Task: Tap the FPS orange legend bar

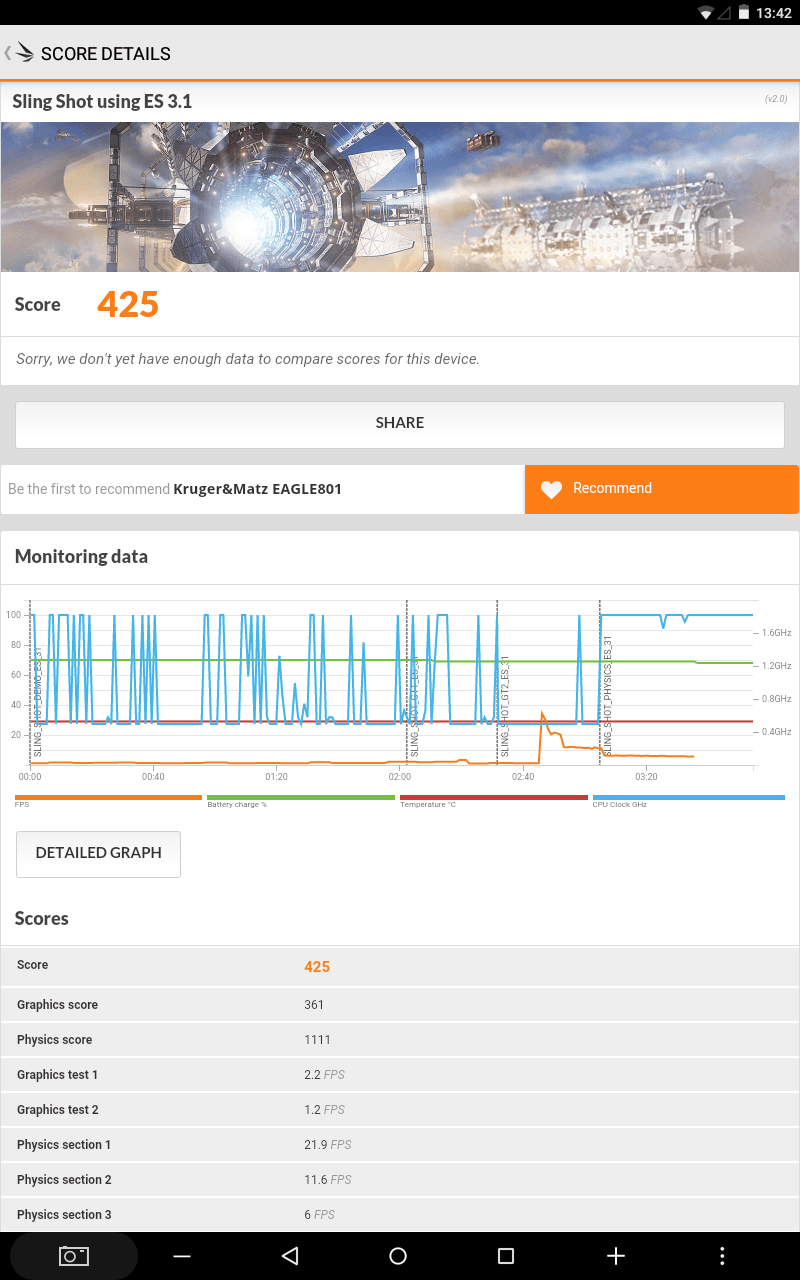Action: (108, 797)
